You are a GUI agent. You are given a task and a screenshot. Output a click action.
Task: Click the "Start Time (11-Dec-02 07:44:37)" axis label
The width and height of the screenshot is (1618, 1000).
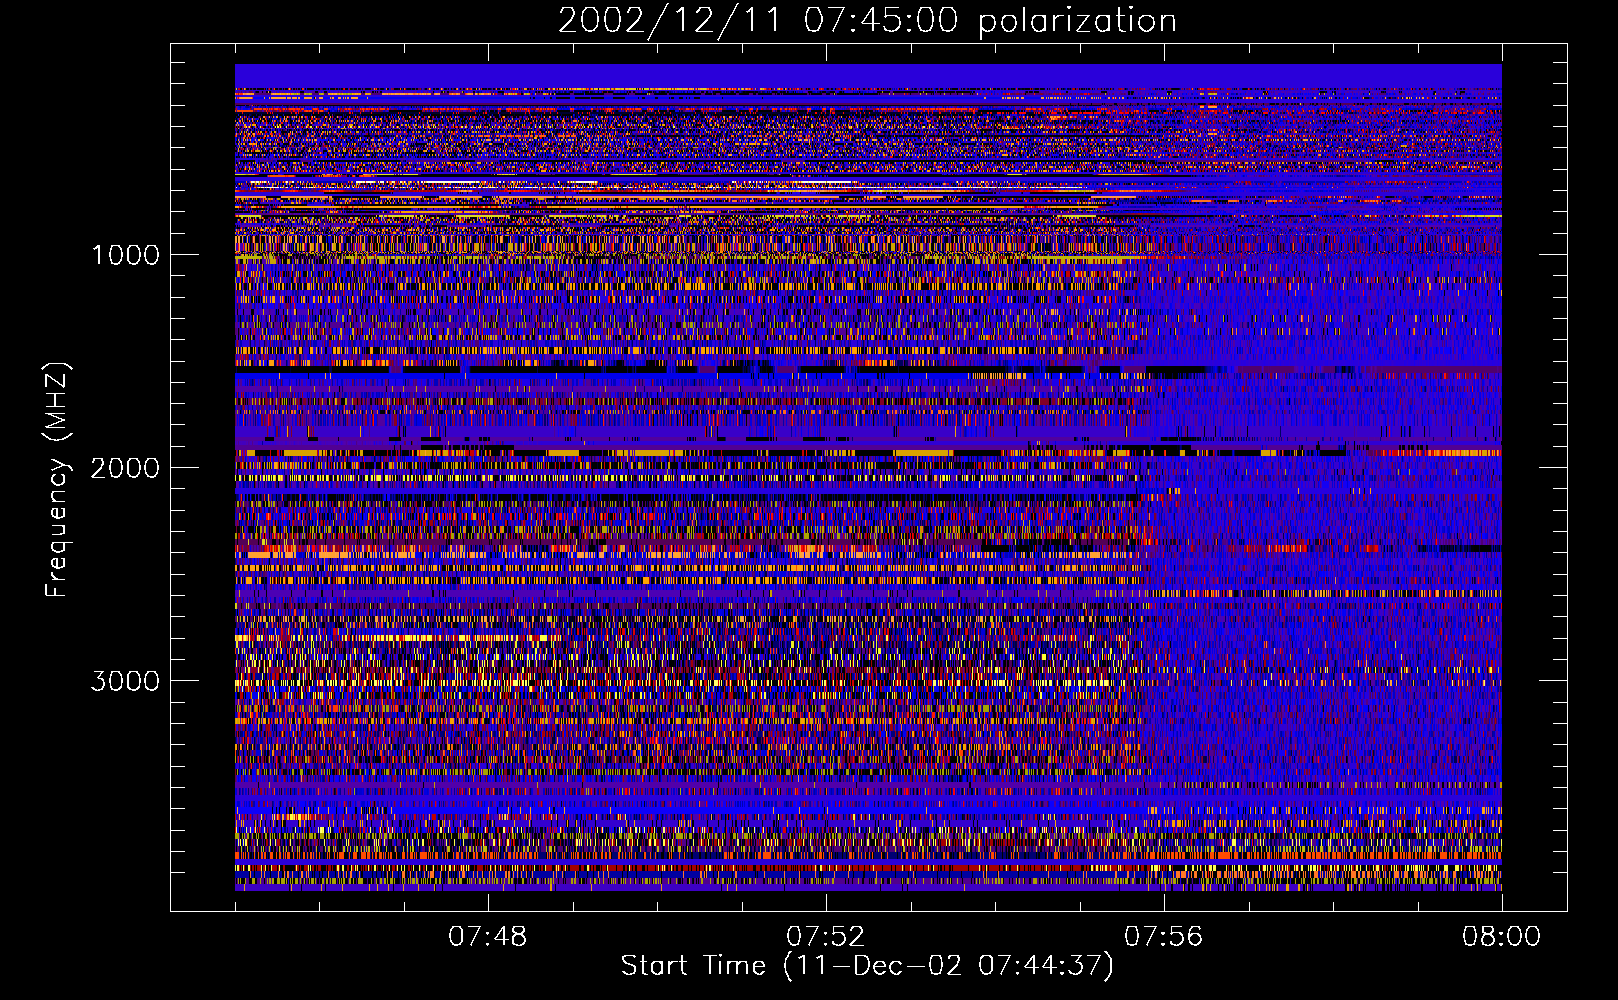[x=867, y=966]
